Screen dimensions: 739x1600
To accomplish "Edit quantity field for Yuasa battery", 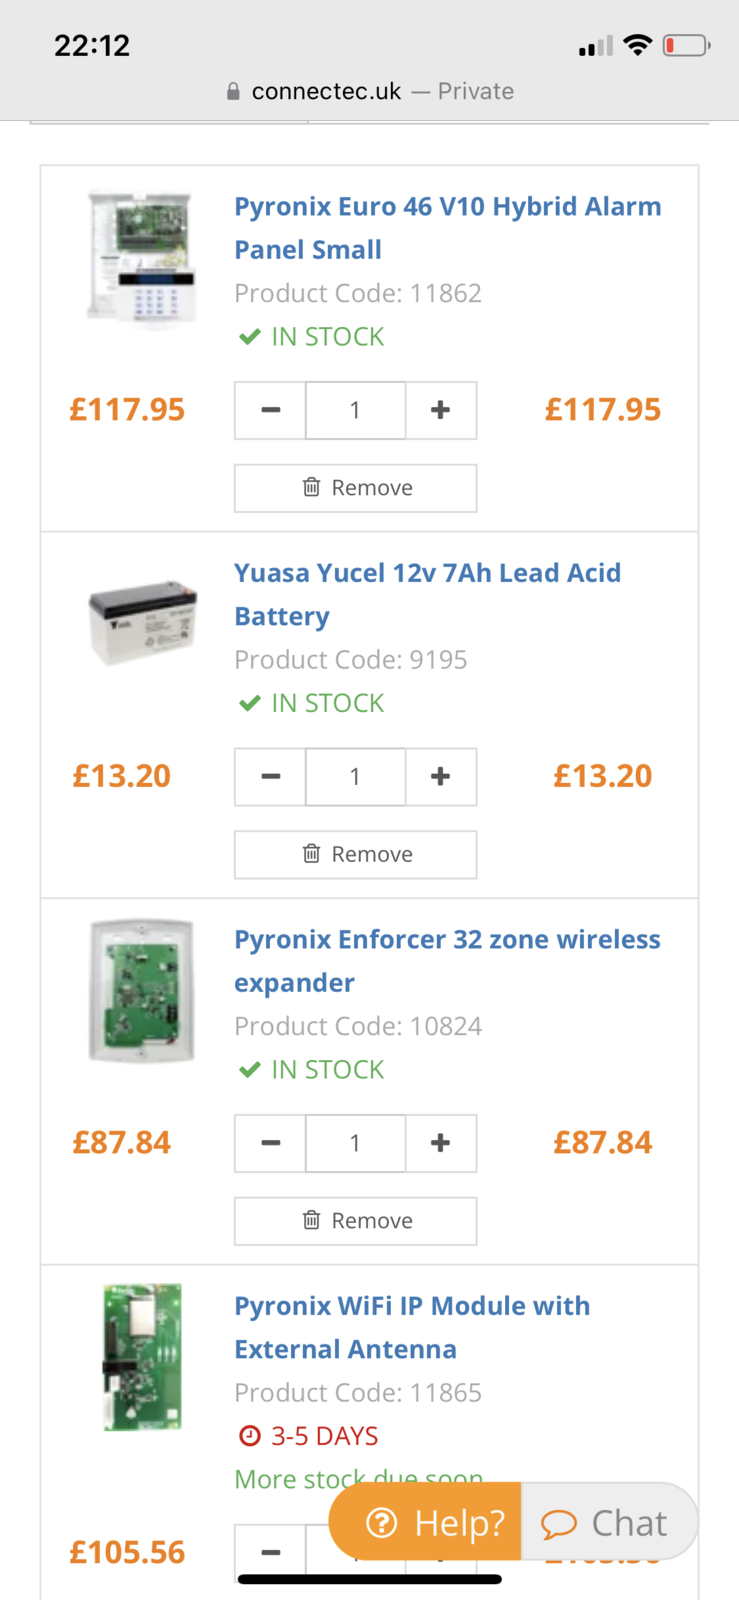I will click(x=355, y=777).
